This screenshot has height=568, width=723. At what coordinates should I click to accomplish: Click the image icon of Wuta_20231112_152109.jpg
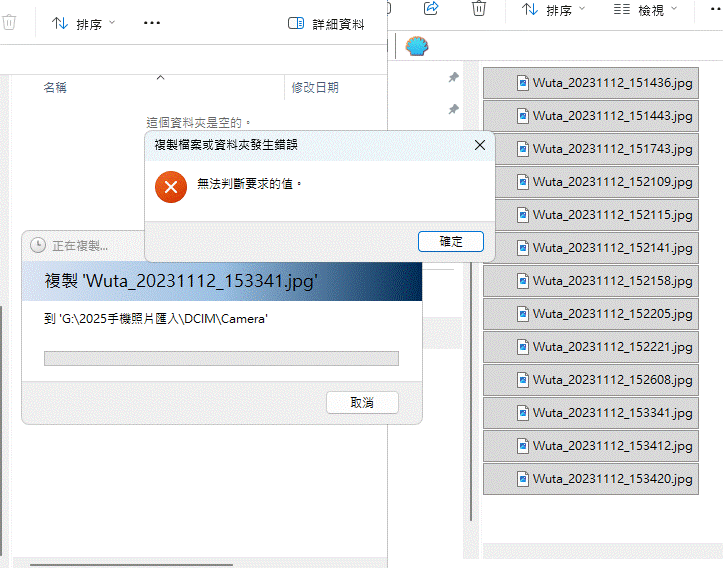[x=522, y=182]
